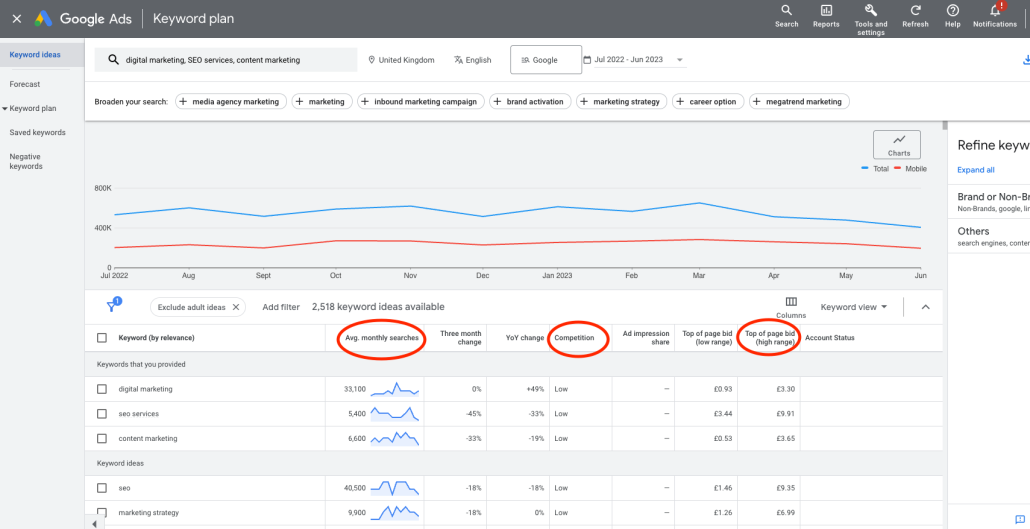Collapse the table panel with chevron

pyautogui.click(x=925, y=307)
